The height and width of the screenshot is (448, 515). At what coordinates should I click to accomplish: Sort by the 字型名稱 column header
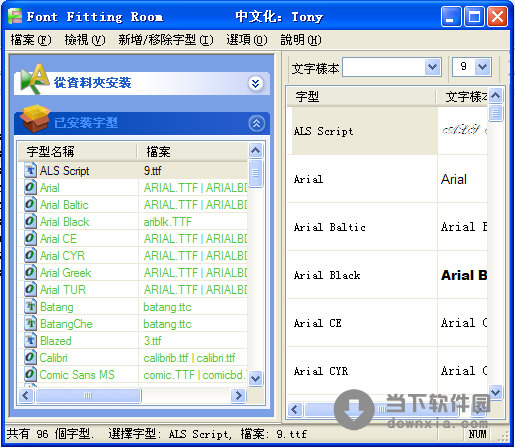pyautogui.click(x=77, y=152)
